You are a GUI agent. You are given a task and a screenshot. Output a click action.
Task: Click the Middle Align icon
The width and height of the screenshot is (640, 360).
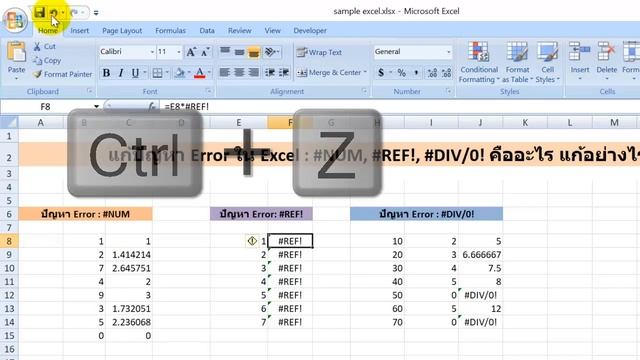(240, 52)
